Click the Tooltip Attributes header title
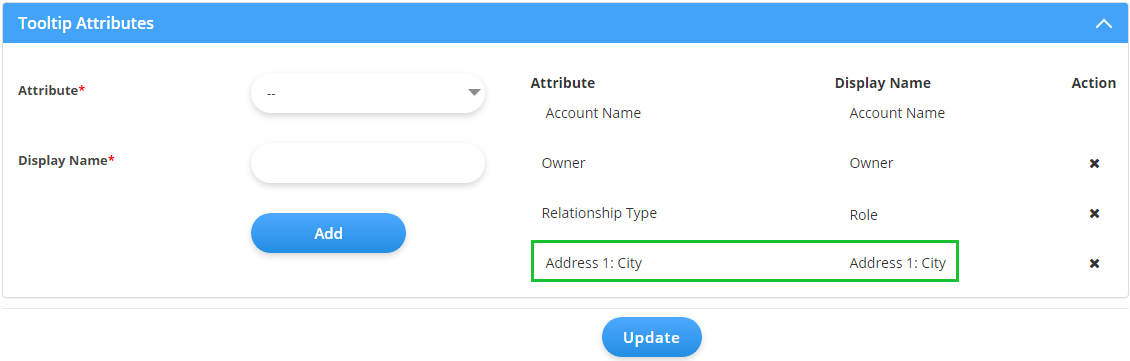The image size is (1130, 361). pos(86,23)
